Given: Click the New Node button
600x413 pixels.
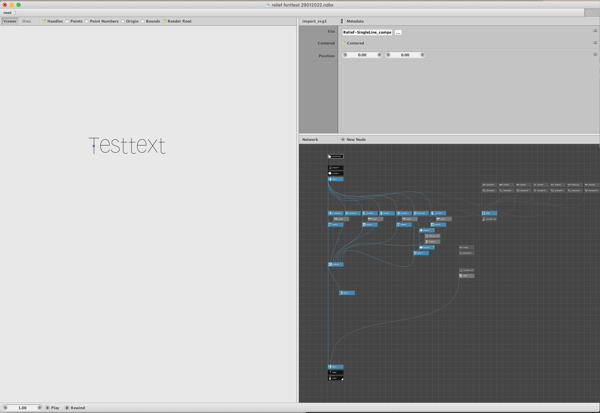Looking at the screenshot, I should click(353, 140).
